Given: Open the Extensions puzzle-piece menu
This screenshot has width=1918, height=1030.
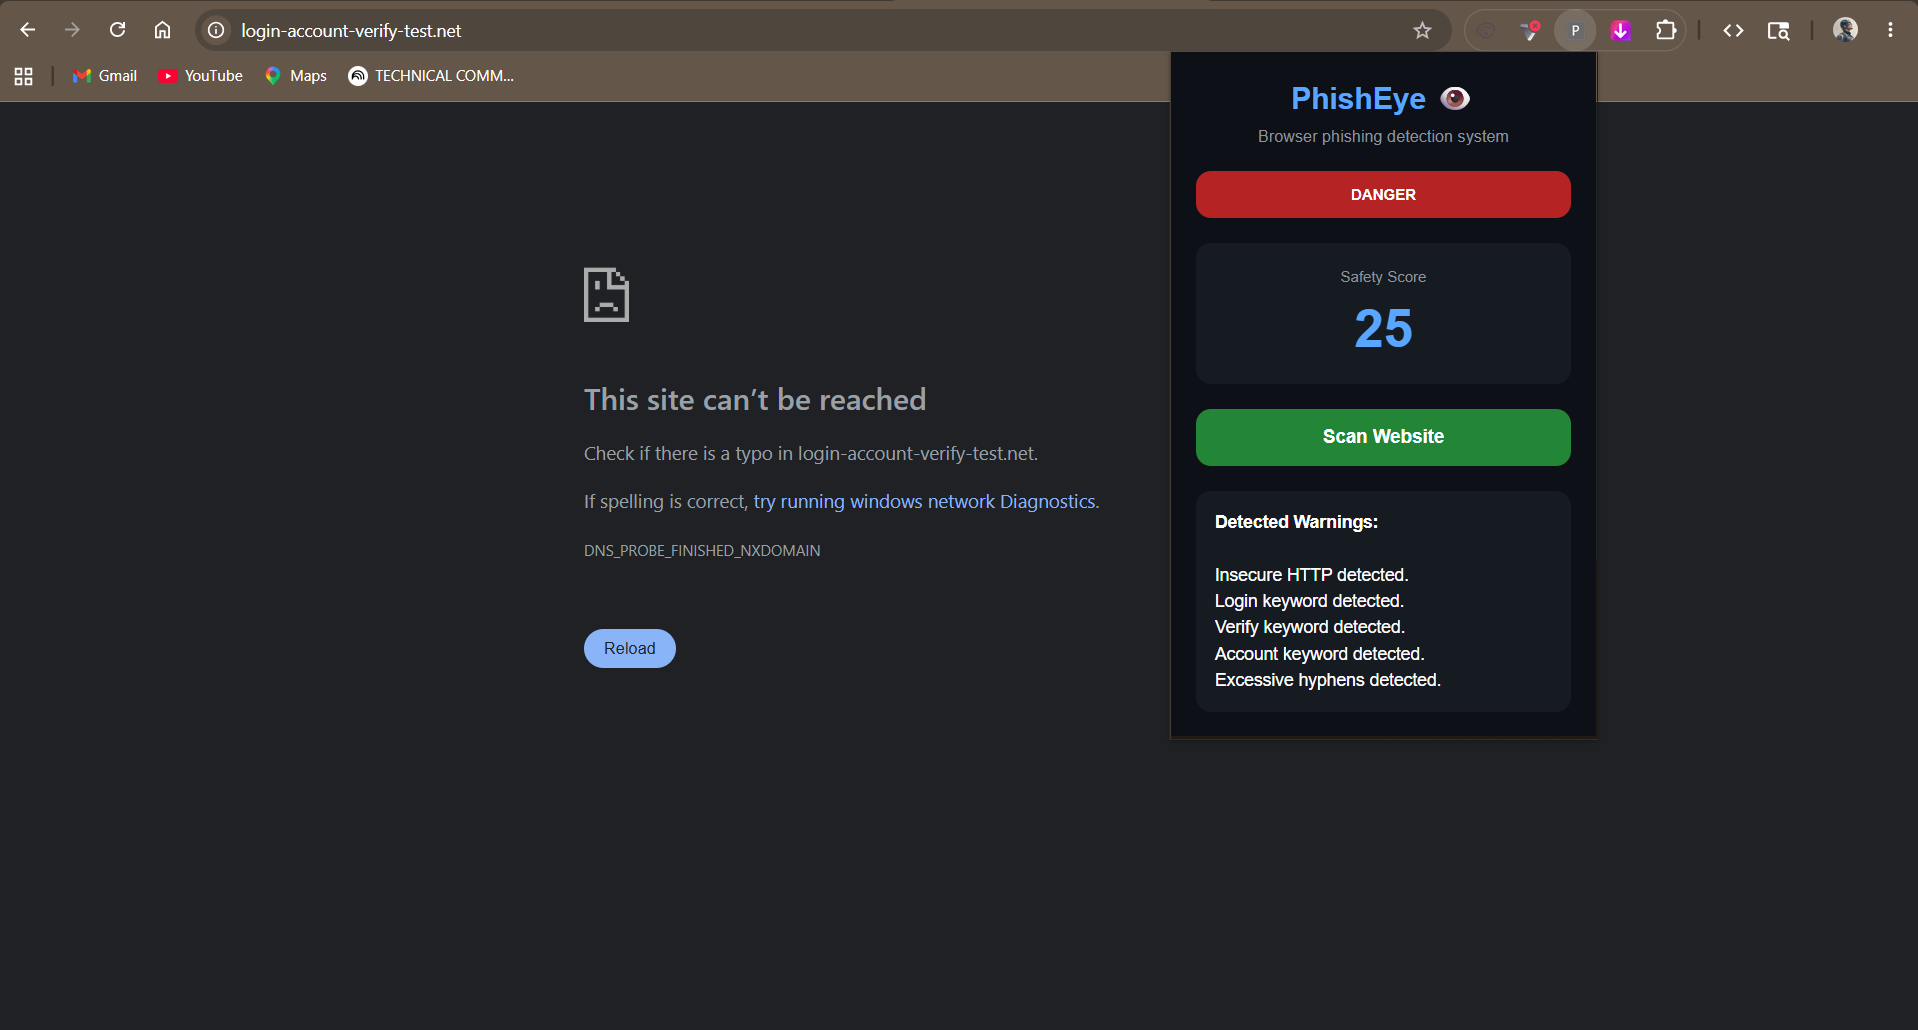Looking at the screenshot, I should pyautogui.click(x=1665, y=30).
